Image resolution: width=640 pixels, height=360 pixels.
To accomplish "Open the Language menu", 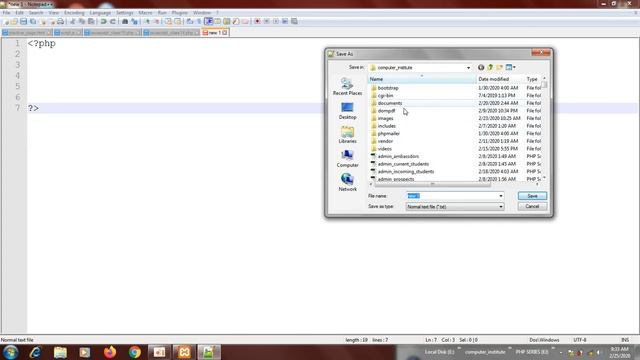I will pos(100,13).
